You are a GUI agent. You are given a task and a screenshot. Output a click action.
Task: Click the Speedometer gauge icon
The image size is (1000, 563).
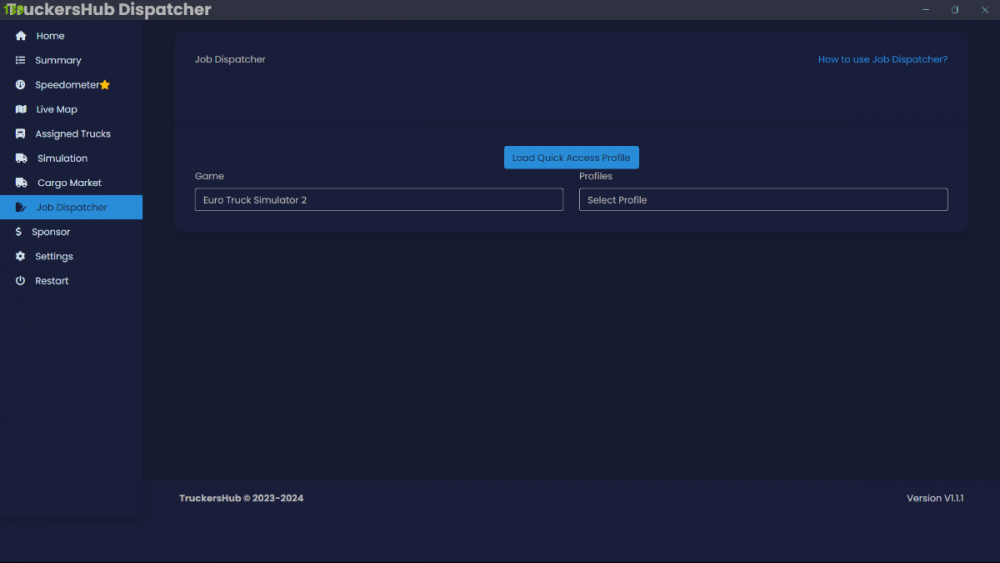tap(20, 85)
